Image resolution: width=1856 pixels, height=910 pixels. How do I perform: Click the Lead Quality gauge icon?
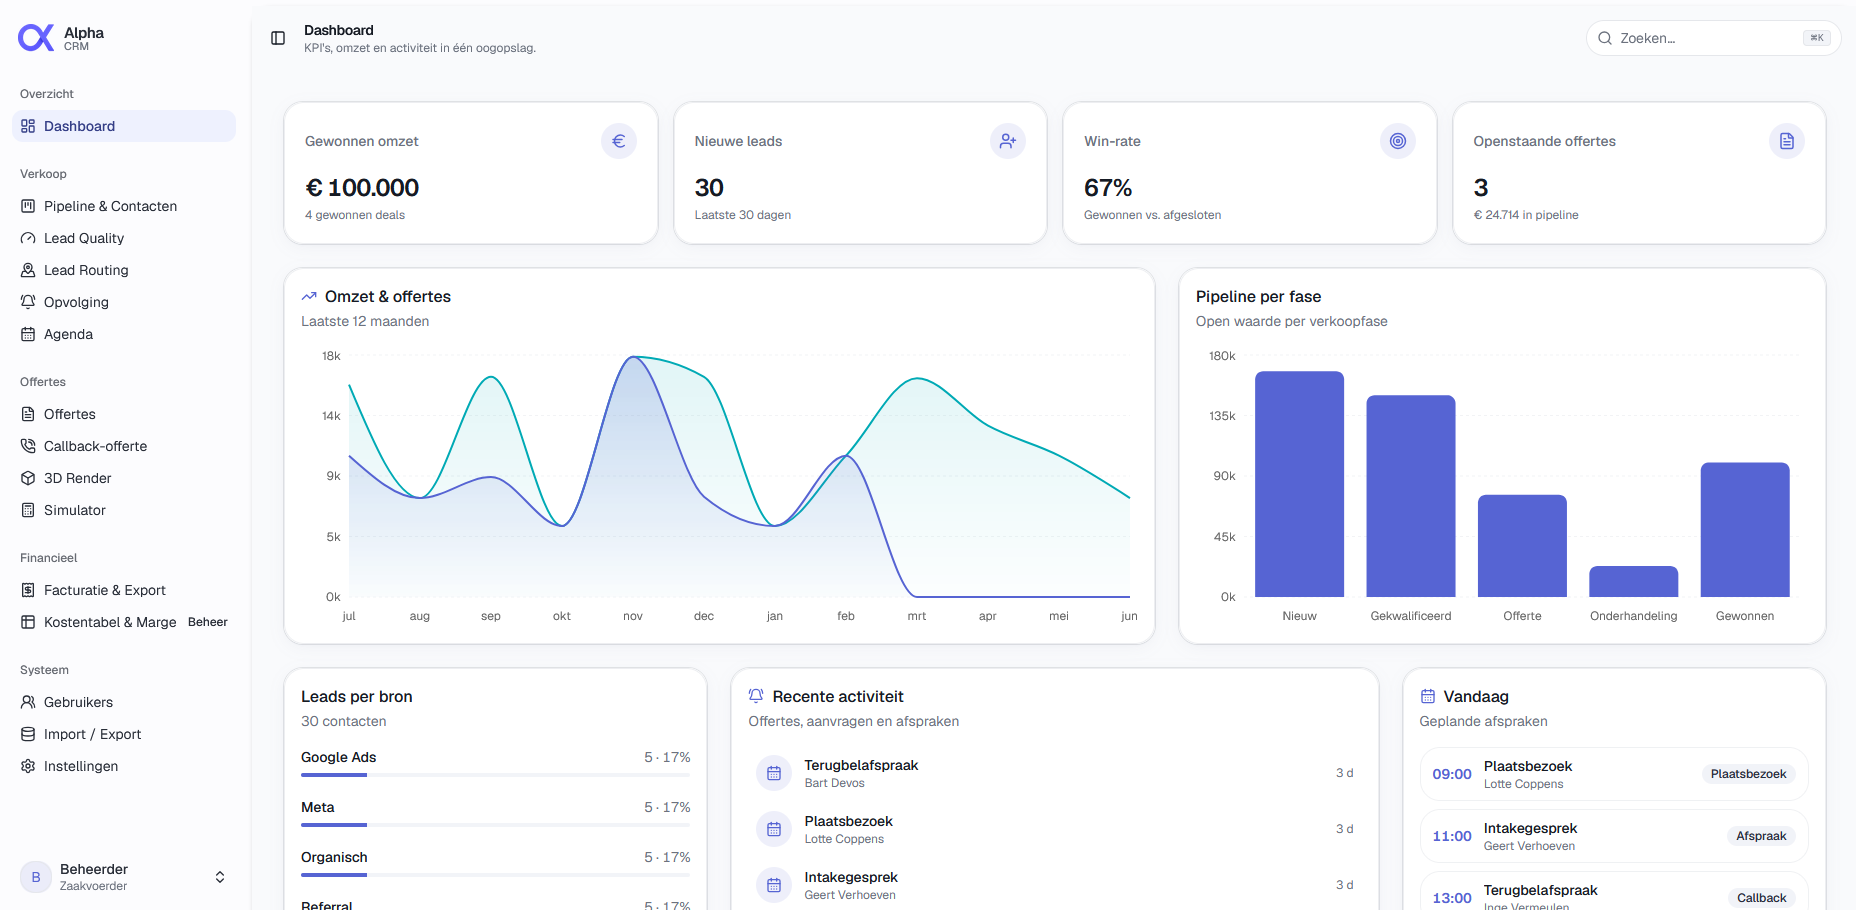point(28,238)
